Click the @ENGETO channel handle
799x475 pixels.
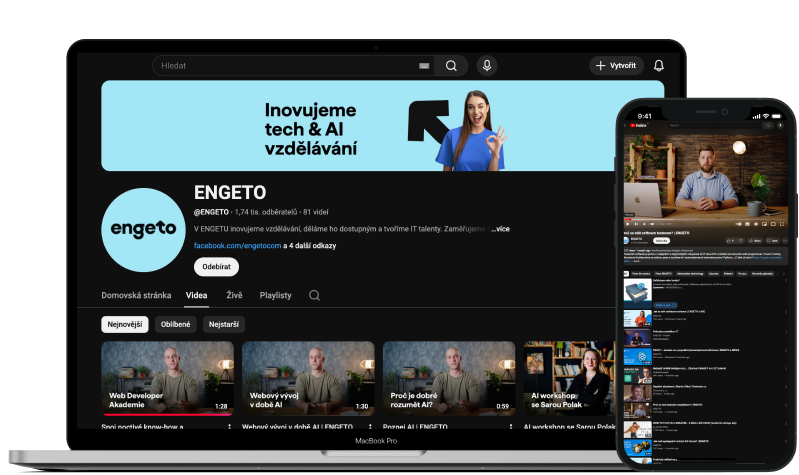(x=211, y=212)
